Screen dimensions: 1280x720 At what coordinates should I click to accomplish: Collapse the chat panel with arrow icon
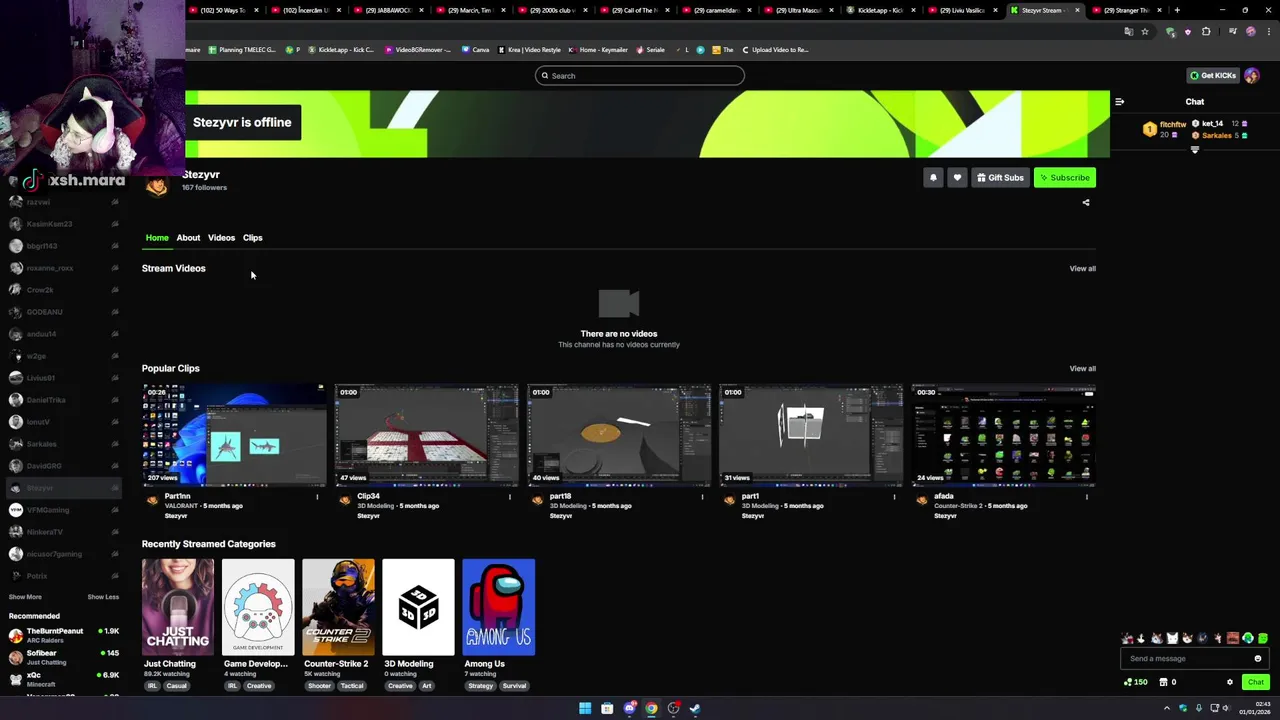click(x=1119, y=102)
